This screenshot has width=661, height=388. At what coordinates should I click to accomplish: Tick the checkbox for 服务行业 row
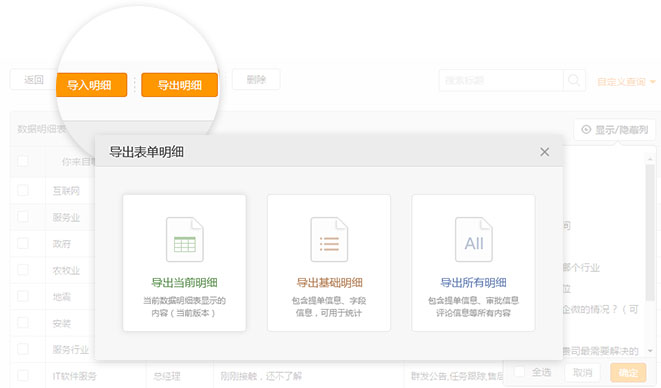point(23,349)
